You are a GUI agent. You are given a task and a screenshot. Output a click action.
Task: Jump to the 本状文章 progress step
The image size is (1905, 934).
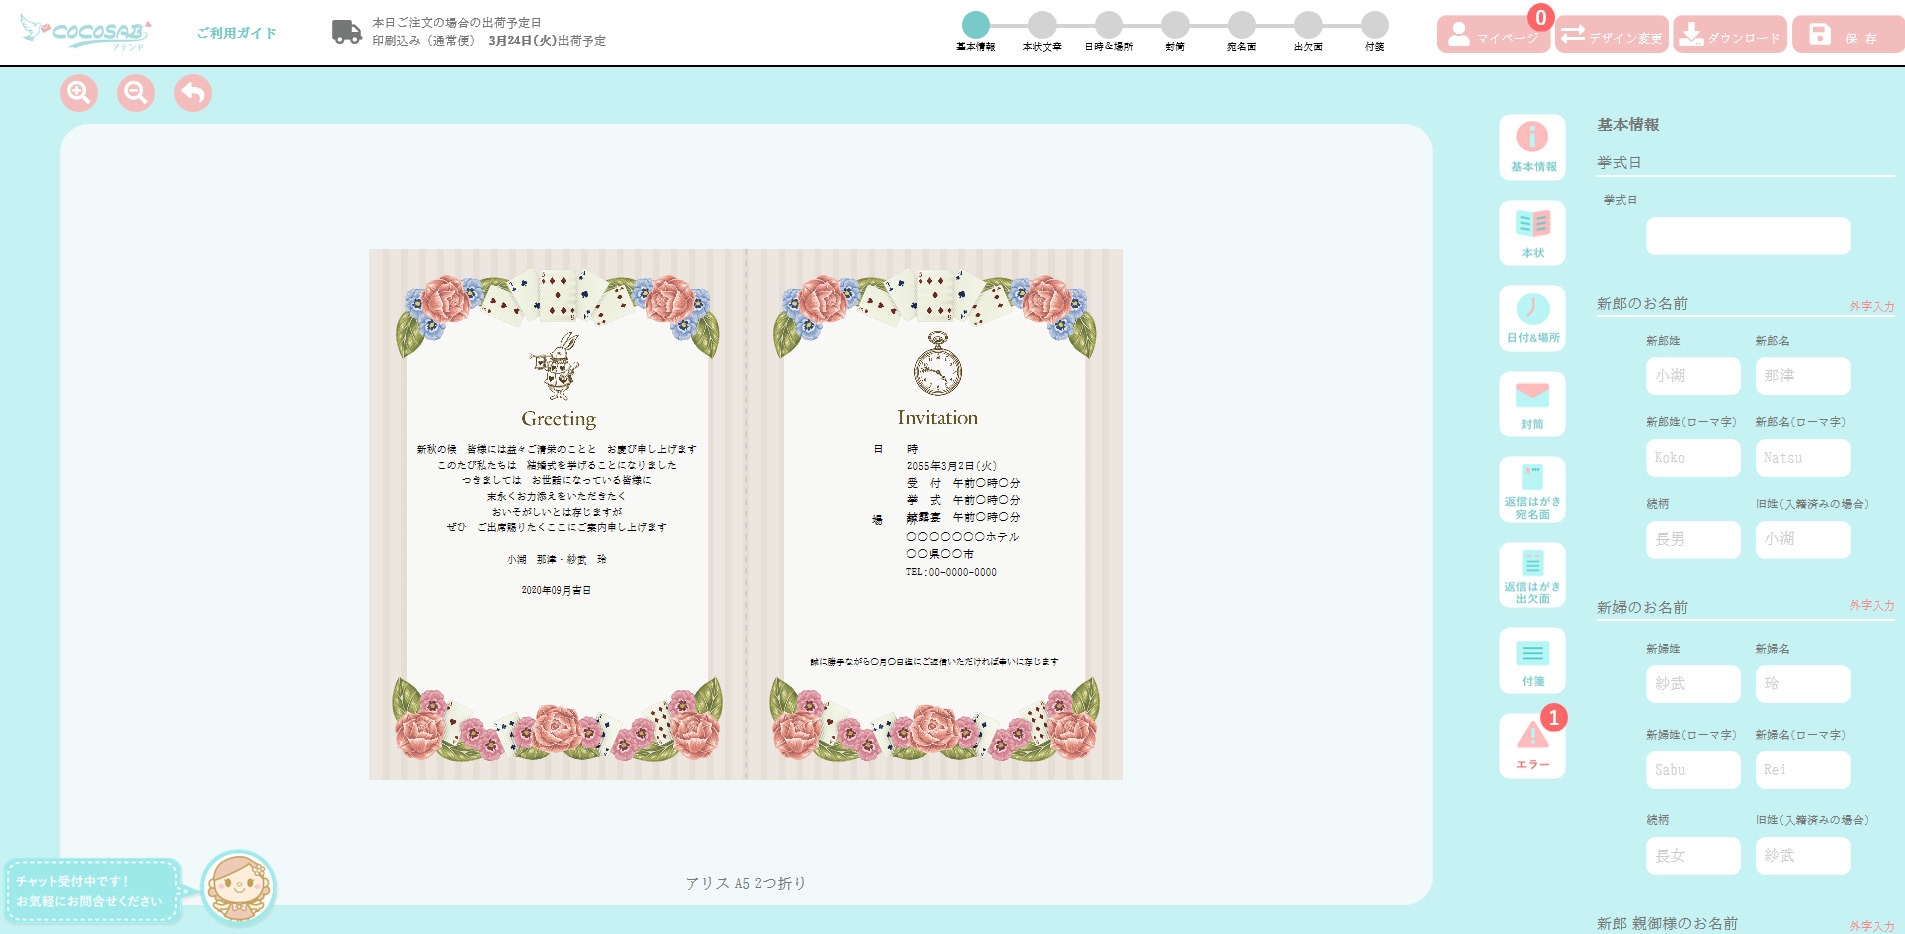pos(1042,26)
